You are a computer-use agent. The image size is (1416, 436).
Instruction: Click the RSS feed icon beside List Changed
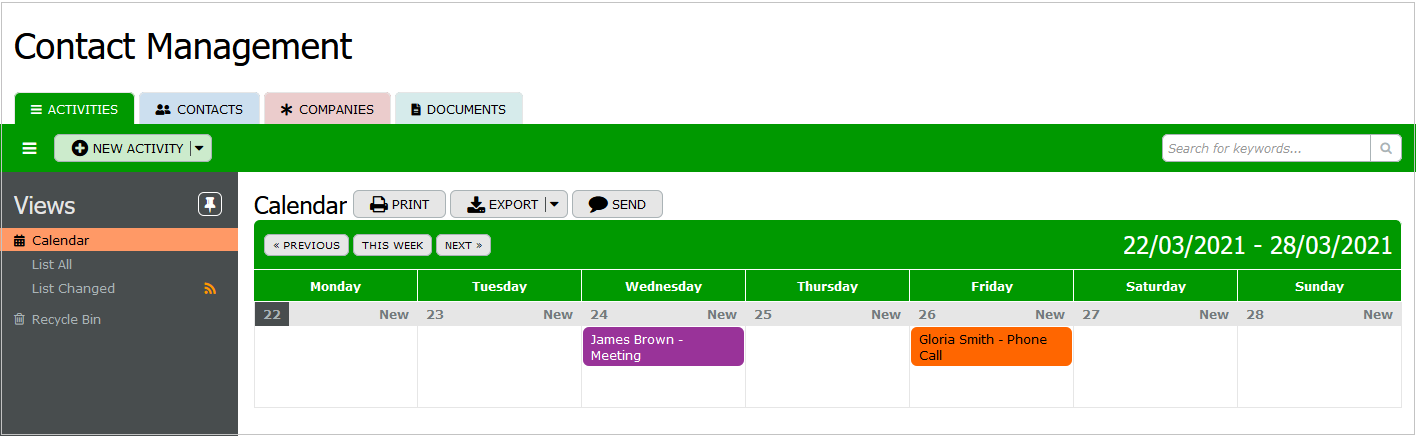(210, 288)
